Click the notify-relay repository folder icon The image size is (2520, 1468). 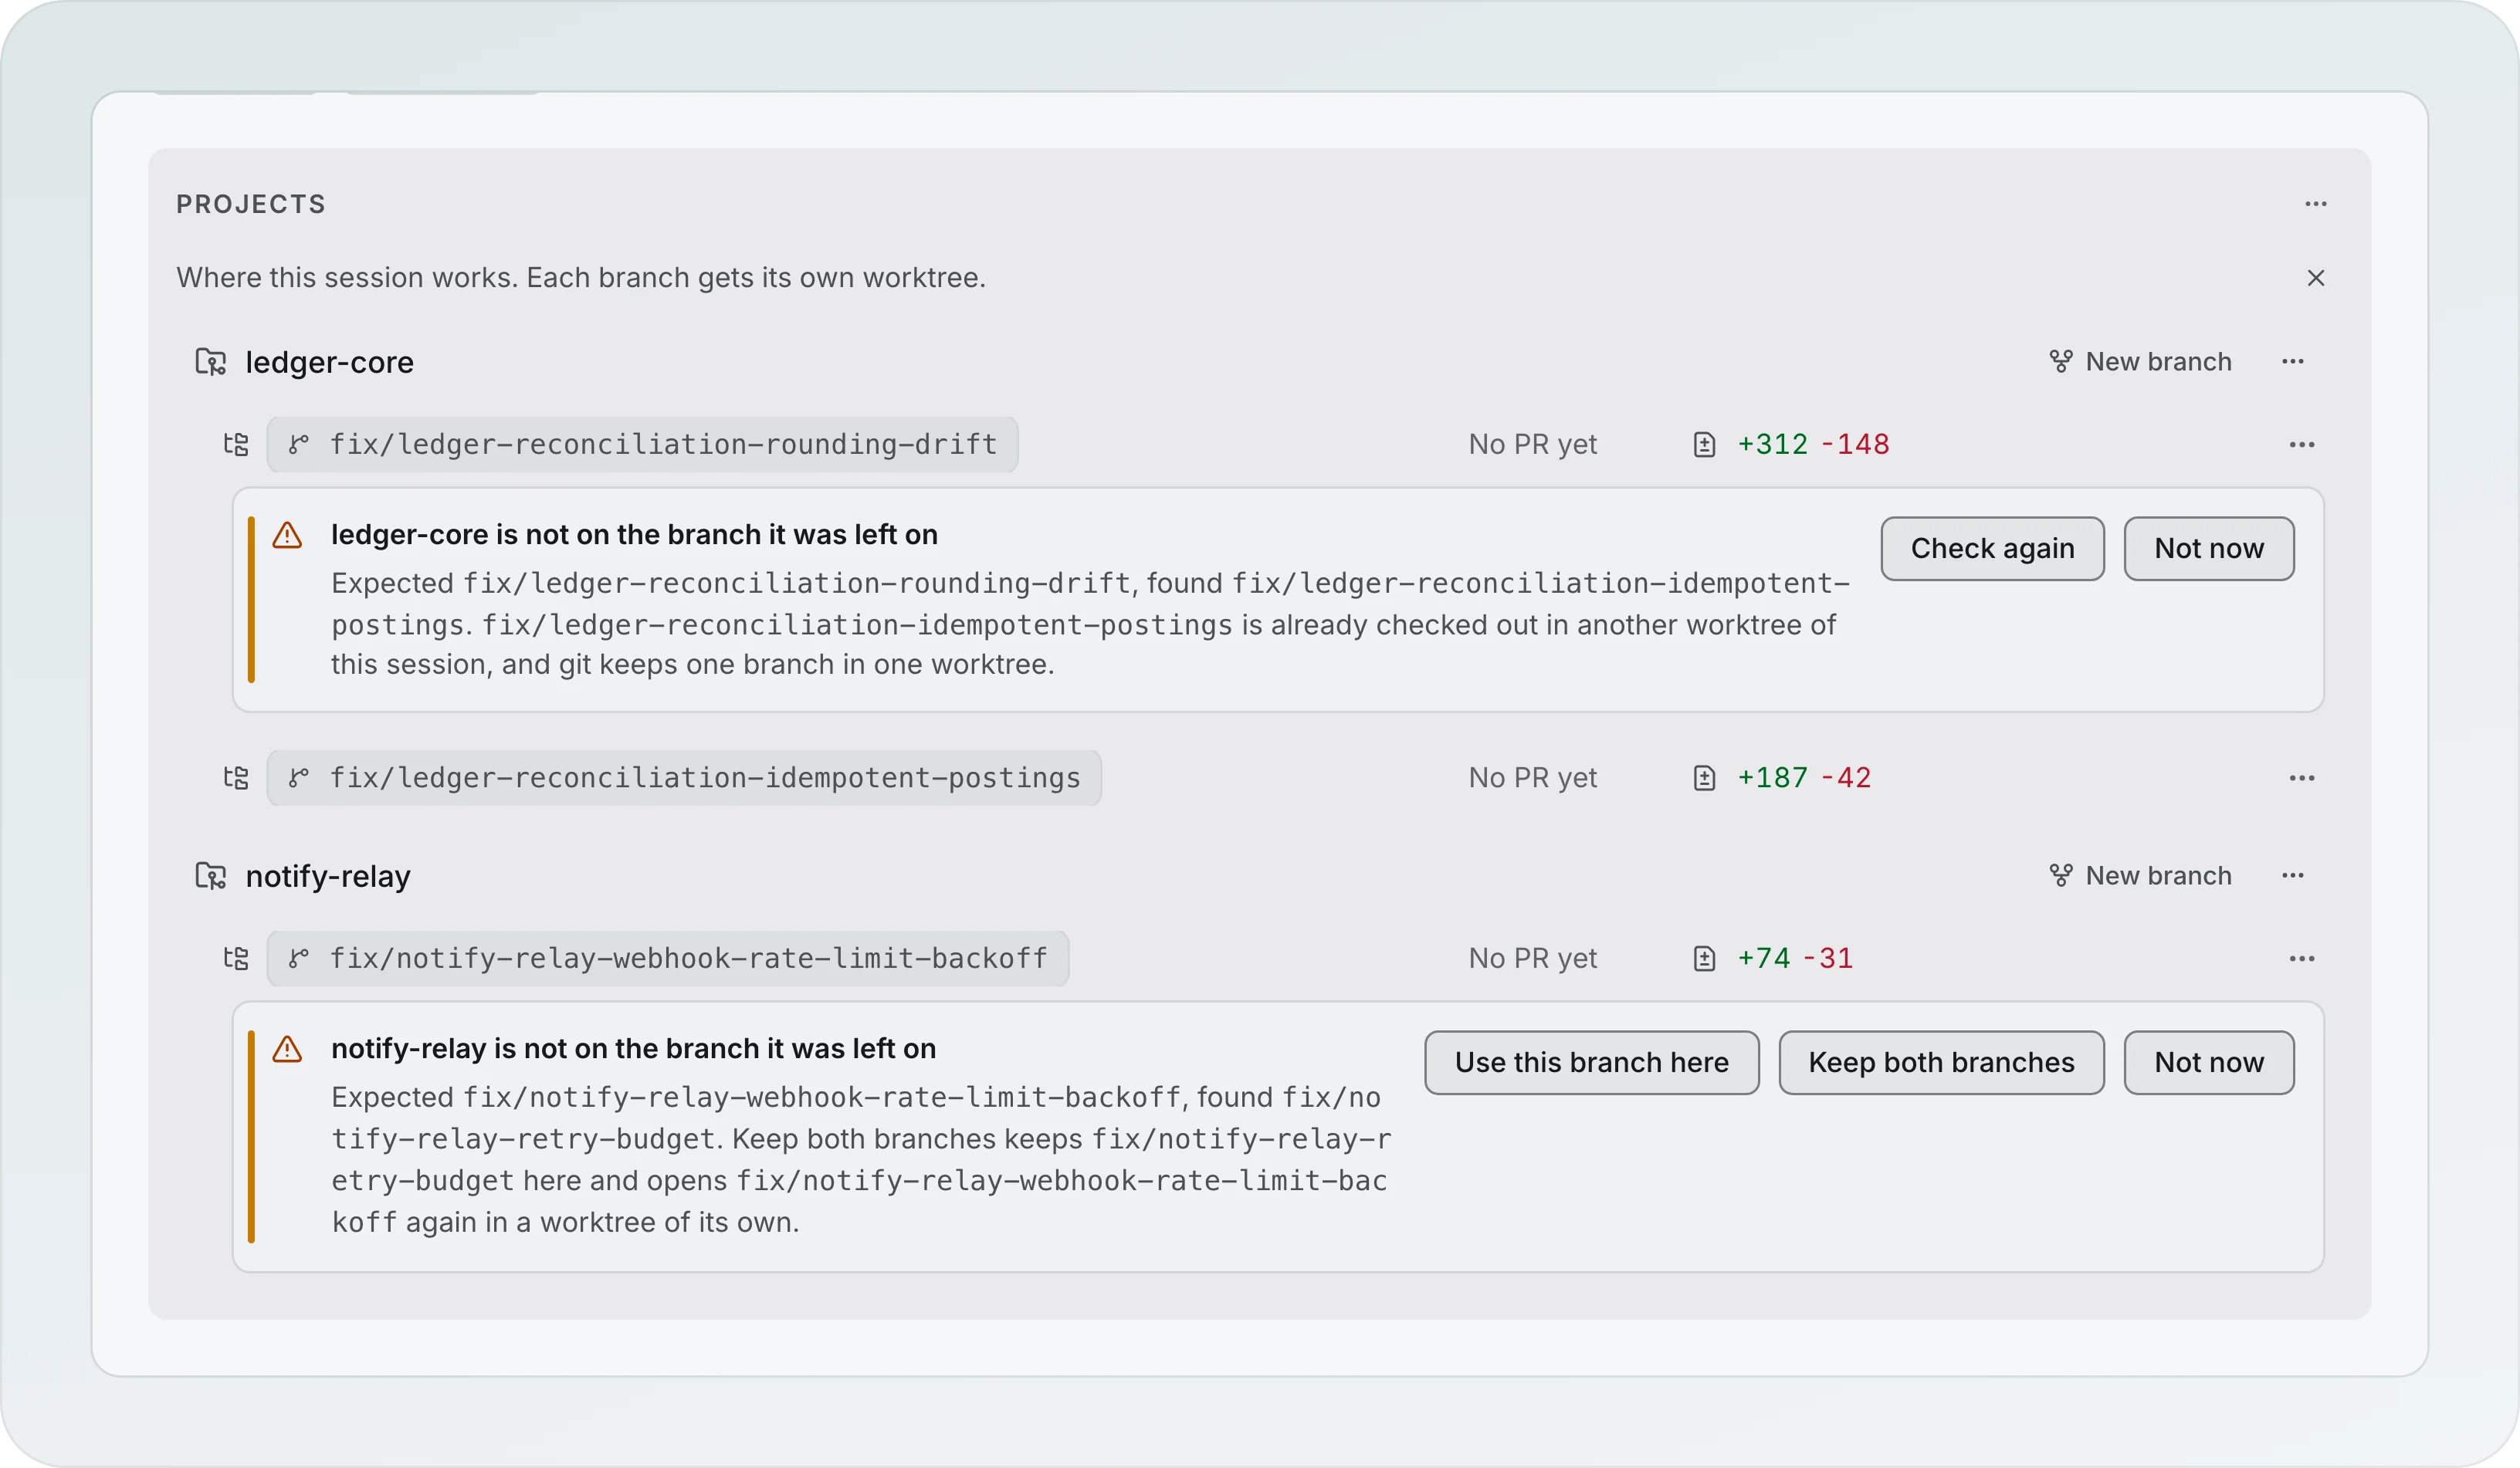pyautogui.click(x=210, y=876)
